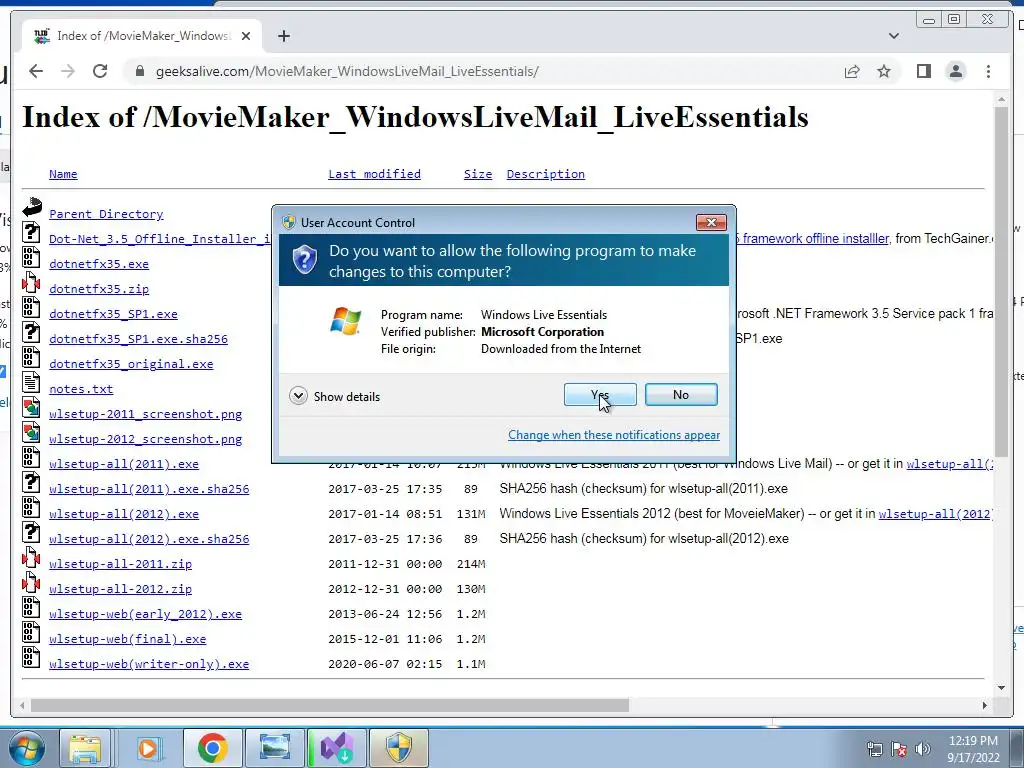Click the Windows logo icon beside Program name
Image resolution: width=1024 pixels, height=768 pixels.
point(345,321)
